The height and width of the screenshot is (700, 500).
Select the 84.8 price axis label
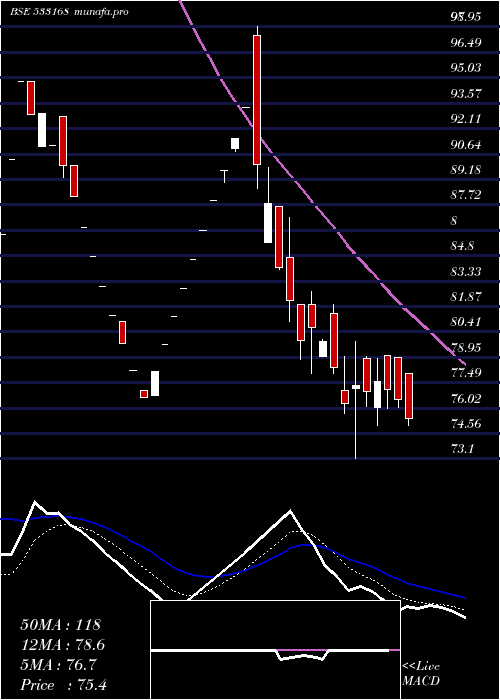coord(462,246)
